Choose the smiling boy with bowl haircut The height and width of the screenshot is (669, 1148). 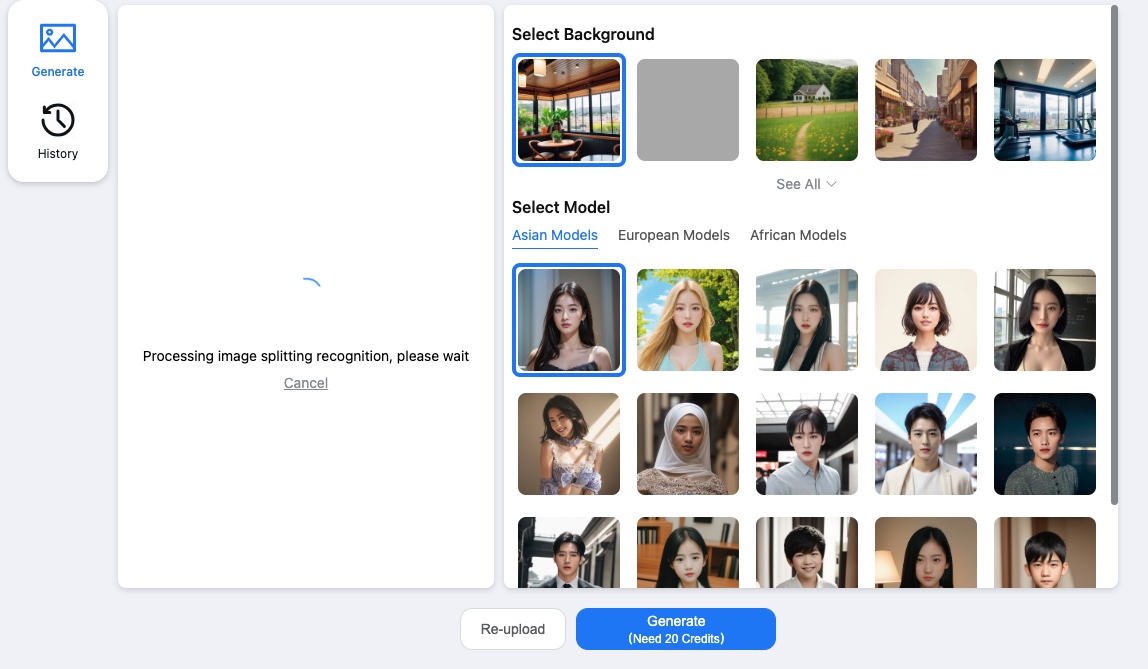click(807, 553)
